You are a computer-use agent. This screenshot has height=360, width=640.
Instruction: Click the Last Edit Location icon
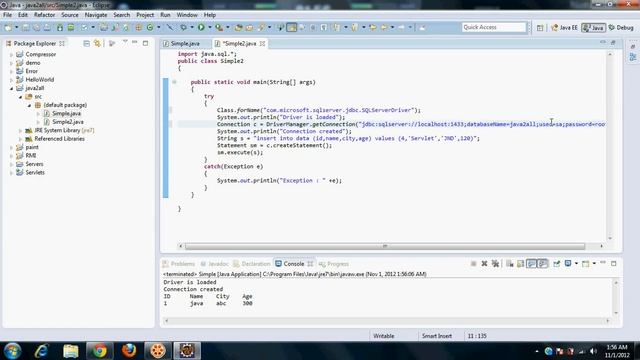coord(373,27)
